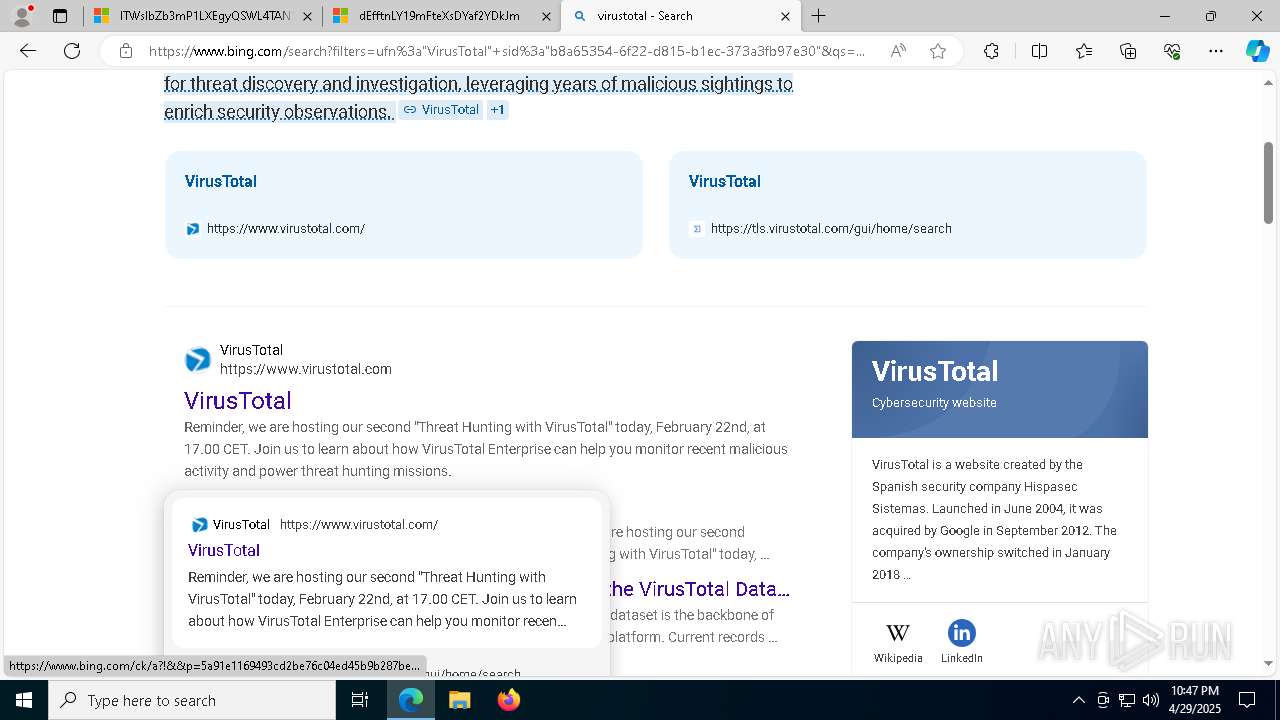Screen dimensions: 1280x720
Task: Open the browser profile avatar icon
Action: pos(22,16)
